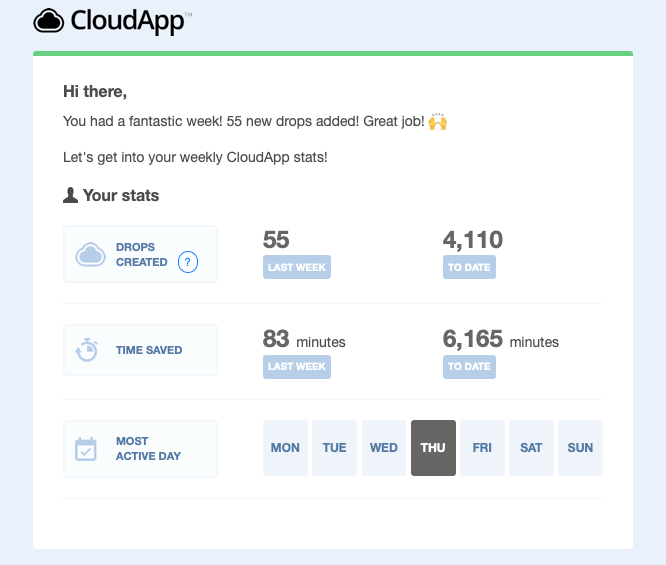Click the stopwatch icon in Time Saved
666x565 pixels.
pos(87,350)
